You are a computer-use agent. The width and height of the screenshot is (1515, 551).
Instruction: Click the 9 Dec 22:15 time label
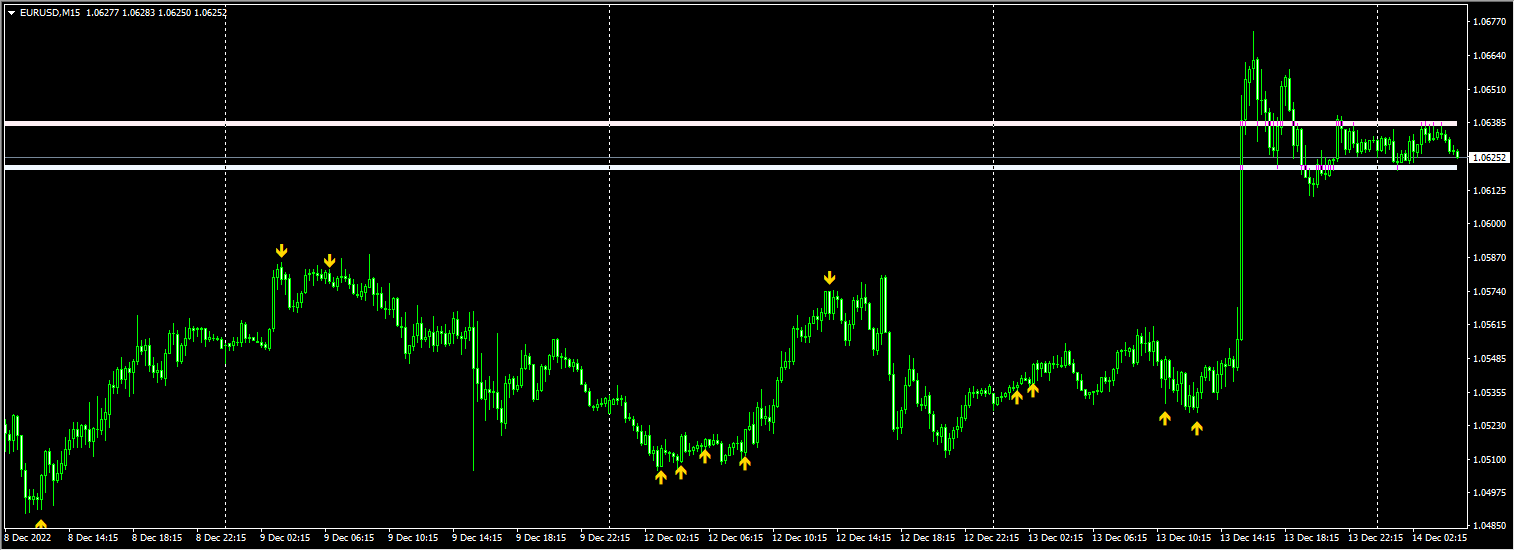click(605, 538)
